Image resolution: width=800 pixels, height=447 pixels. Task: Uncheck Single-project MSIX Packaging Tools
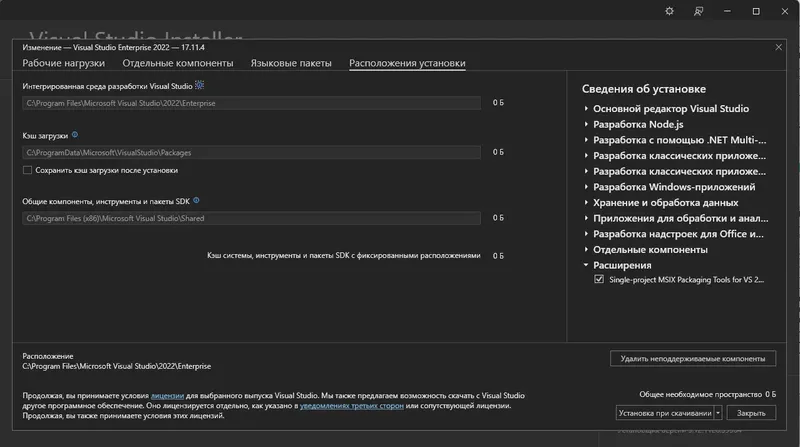coord(599,279)
